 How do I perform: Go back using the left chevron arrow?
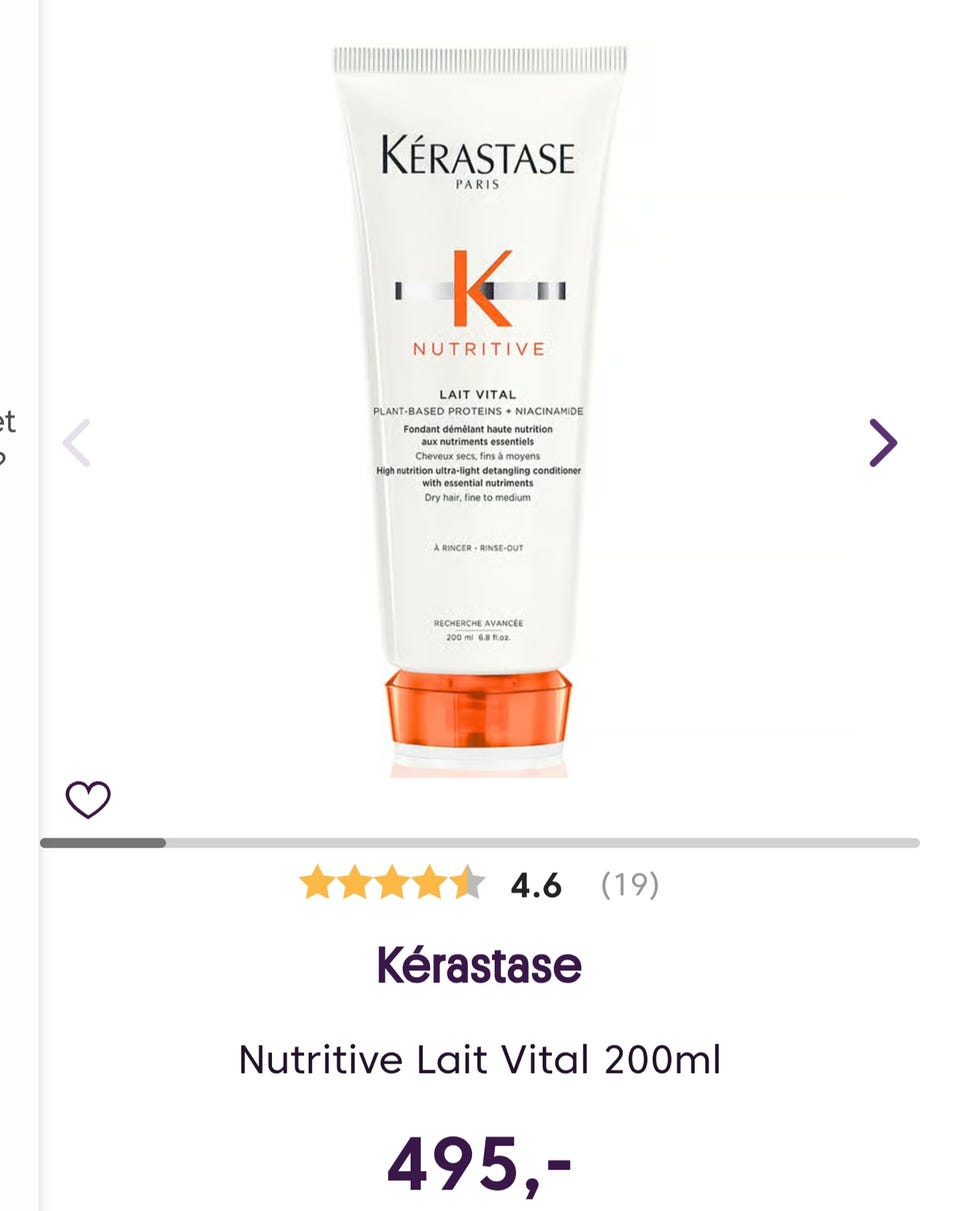tap(77, 443)
